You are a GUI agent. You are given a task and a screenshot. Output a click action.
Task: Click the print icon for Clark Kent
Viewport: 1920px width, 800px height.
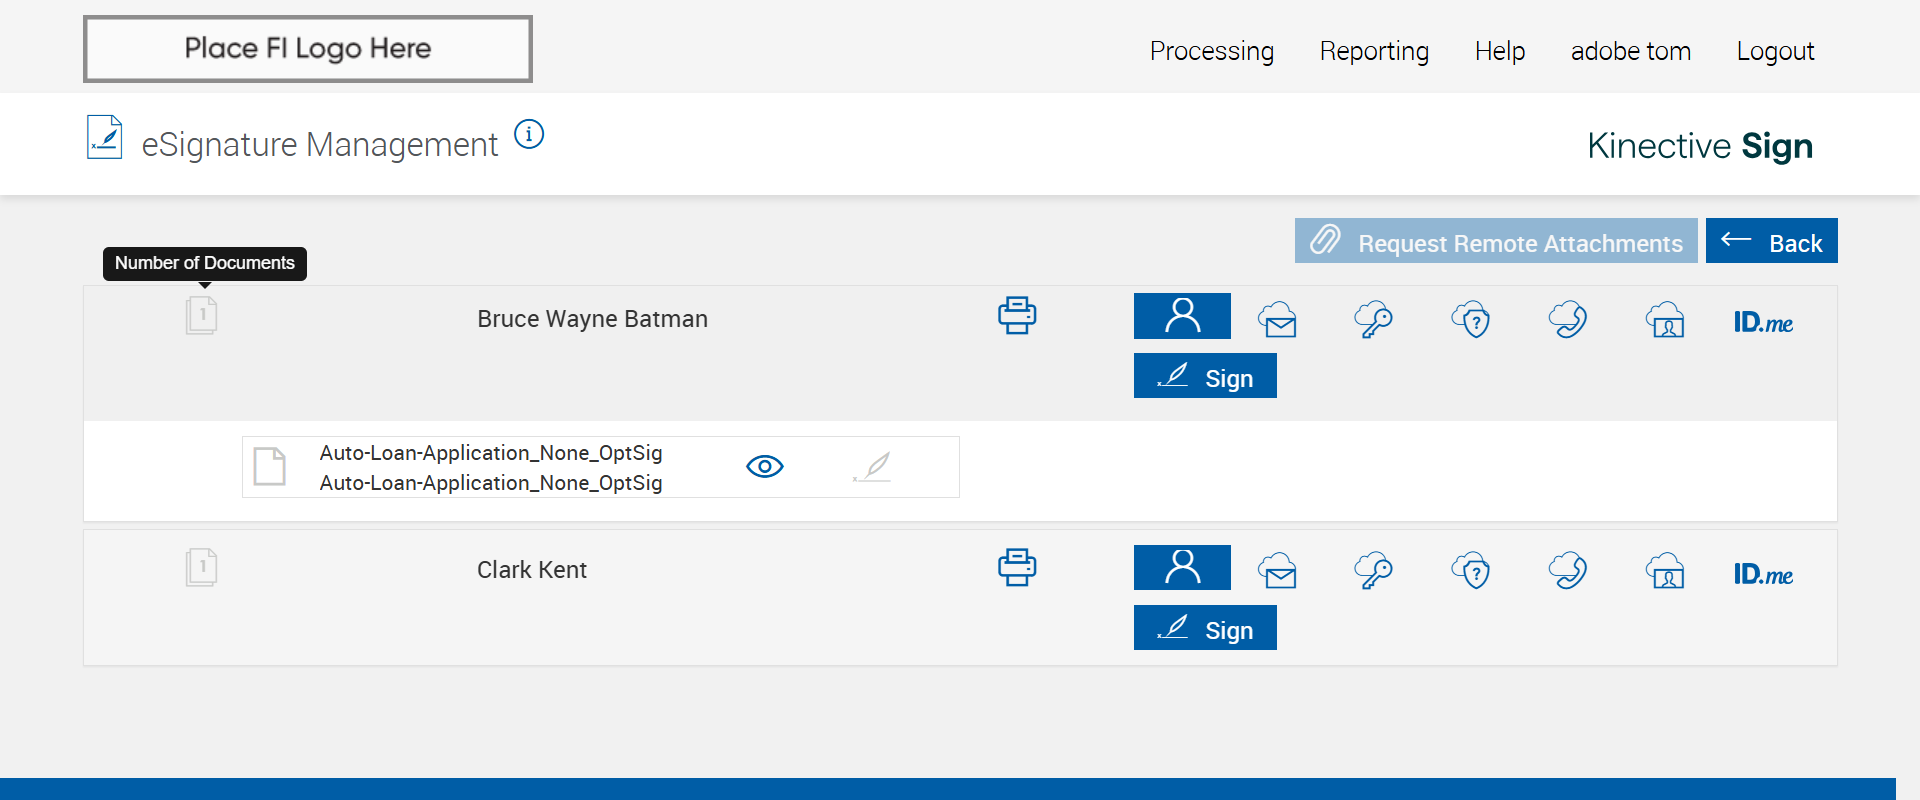pos(1017,568)
